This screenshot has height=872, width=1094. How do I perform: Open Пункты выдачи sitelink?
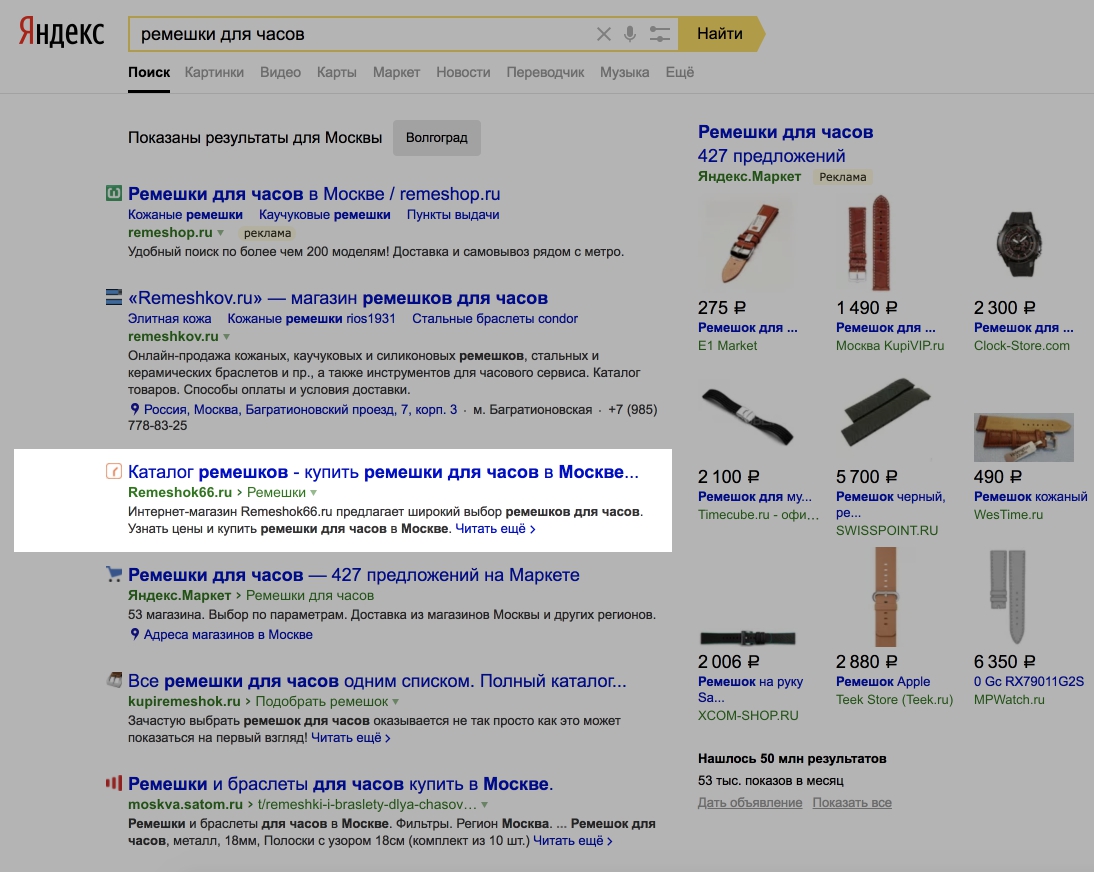pyautogui.click(x=453, y=215)
